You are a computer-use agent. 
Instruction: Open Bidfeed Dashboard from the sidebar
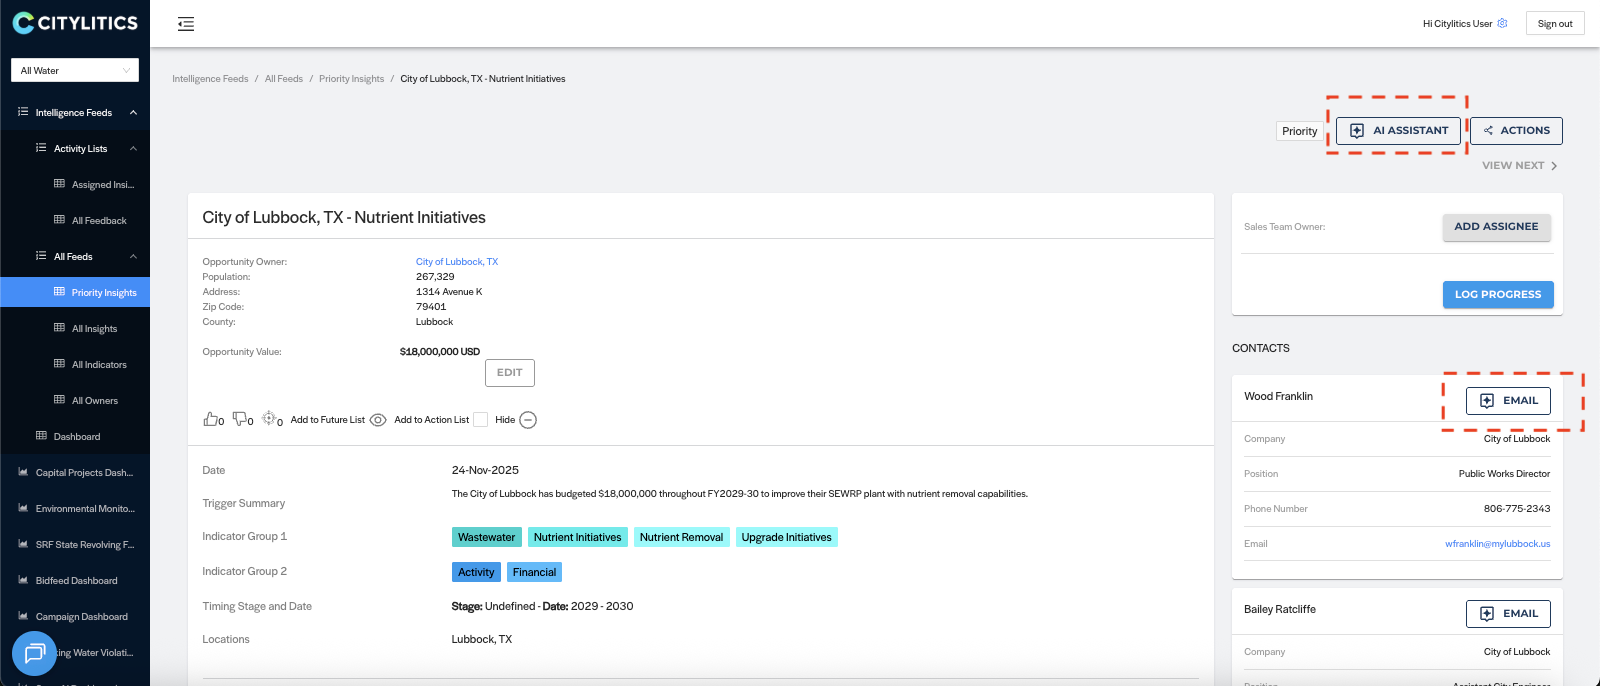click(x=76, y=581)
